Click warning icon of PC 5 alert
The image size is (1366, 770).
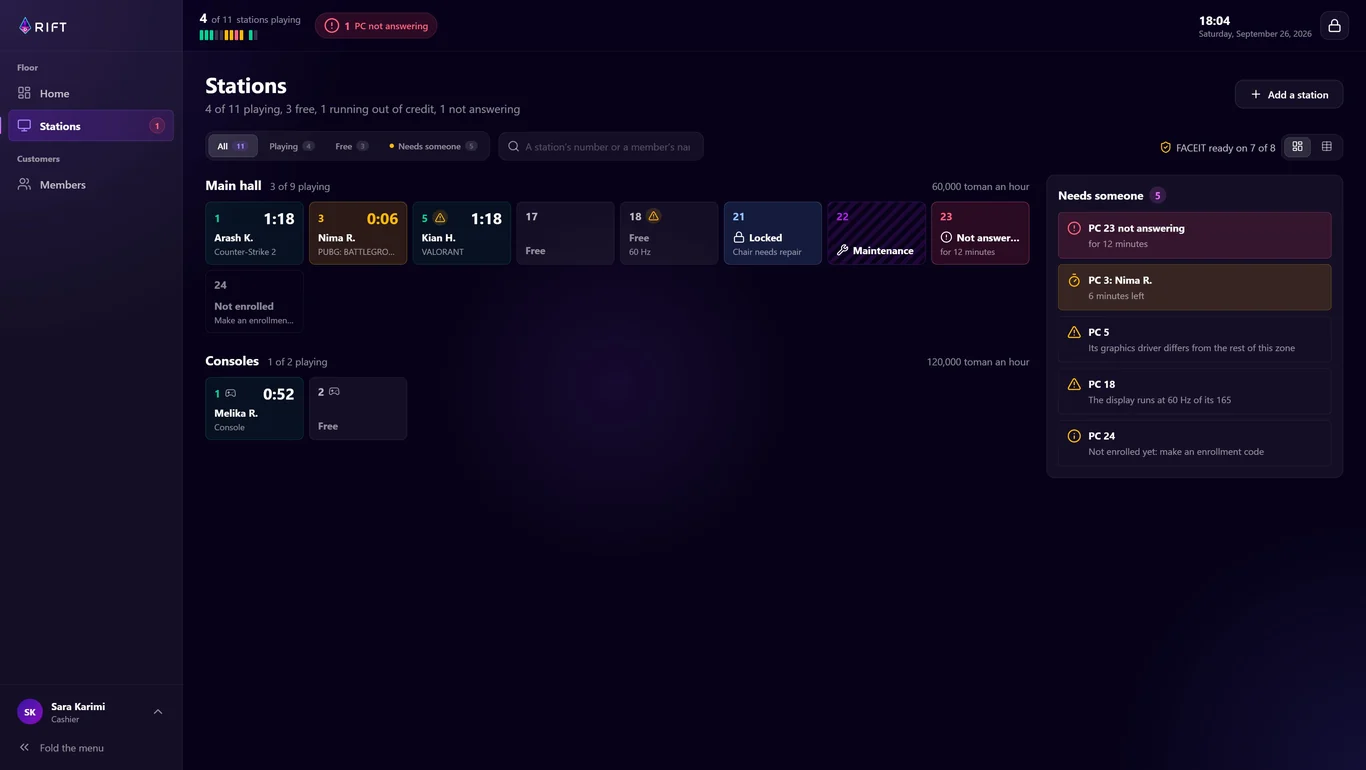[1074, 332]
